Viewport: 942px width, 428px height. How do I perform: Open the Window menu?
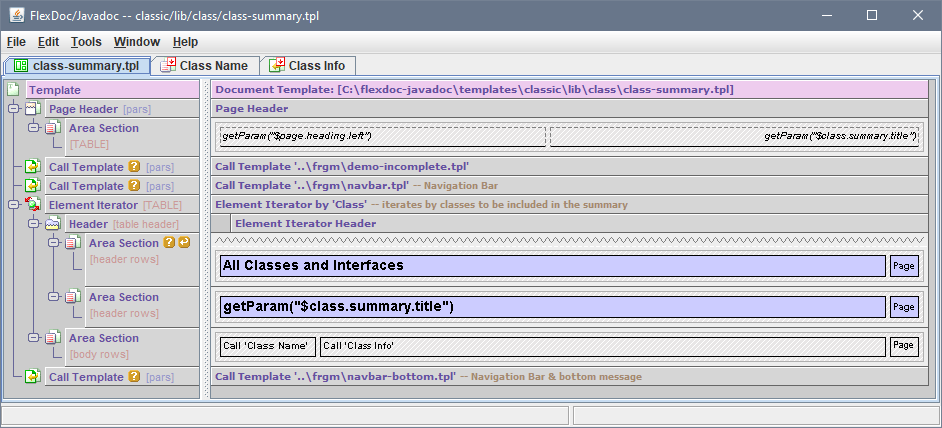pyautogui.click(x=137, y=42)
